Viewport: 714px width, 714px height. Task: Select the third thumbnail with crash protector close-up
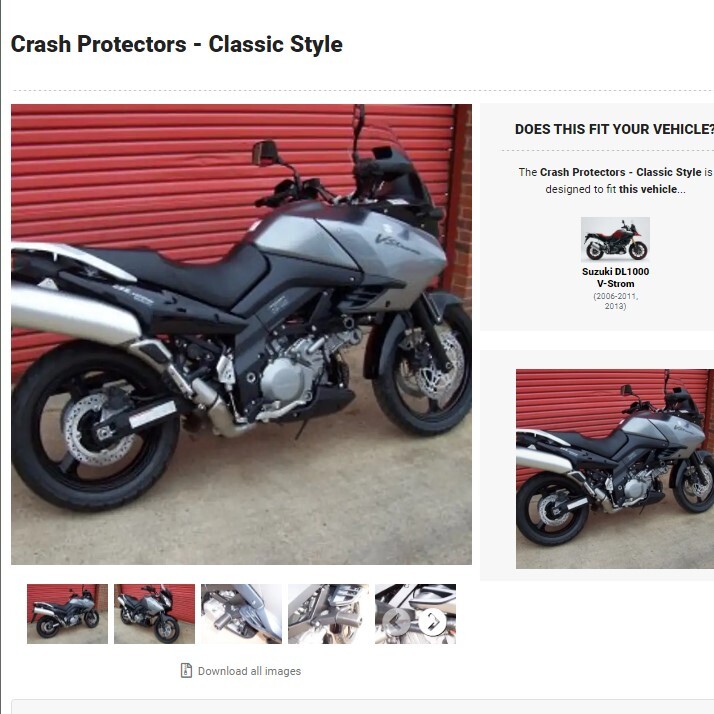(241, 614)
